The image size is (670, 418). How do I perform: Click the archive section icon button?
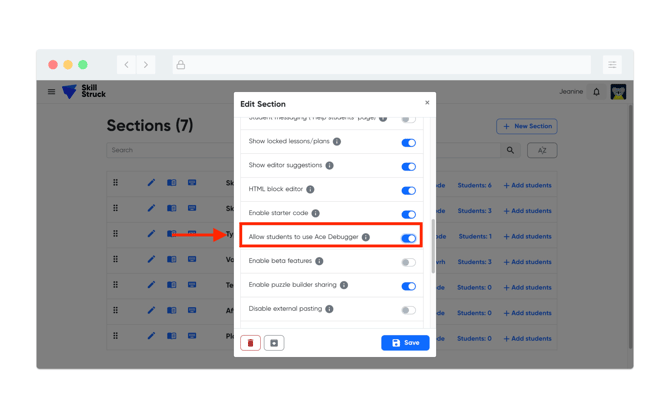click(274, 343)
